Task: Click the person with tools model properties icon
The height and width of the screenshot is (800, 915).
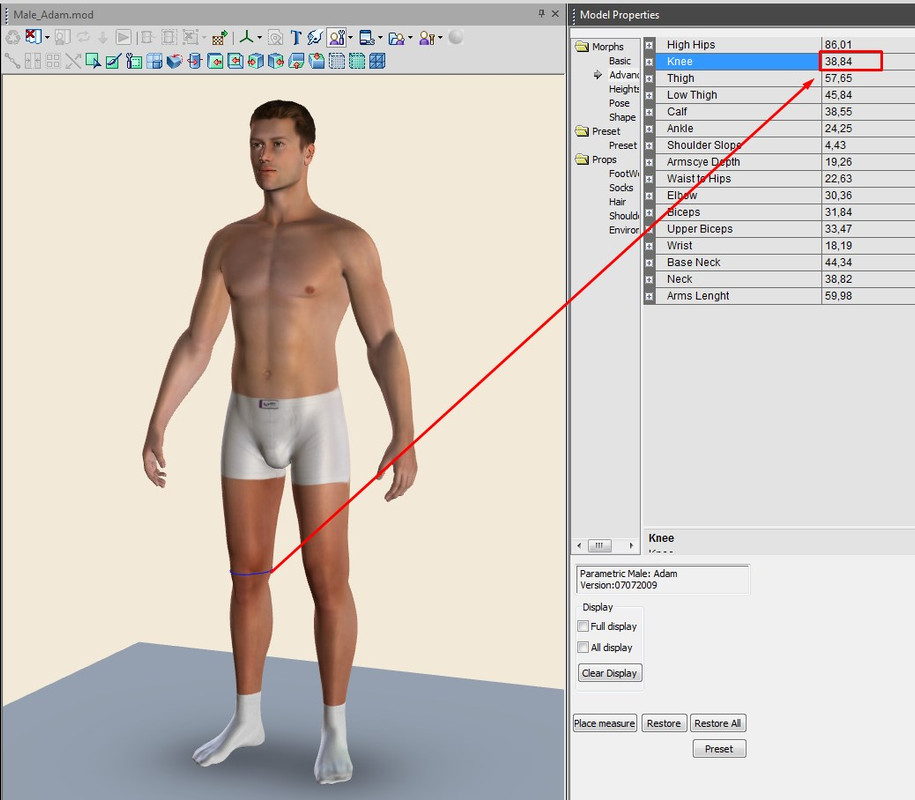Action: 337,37
